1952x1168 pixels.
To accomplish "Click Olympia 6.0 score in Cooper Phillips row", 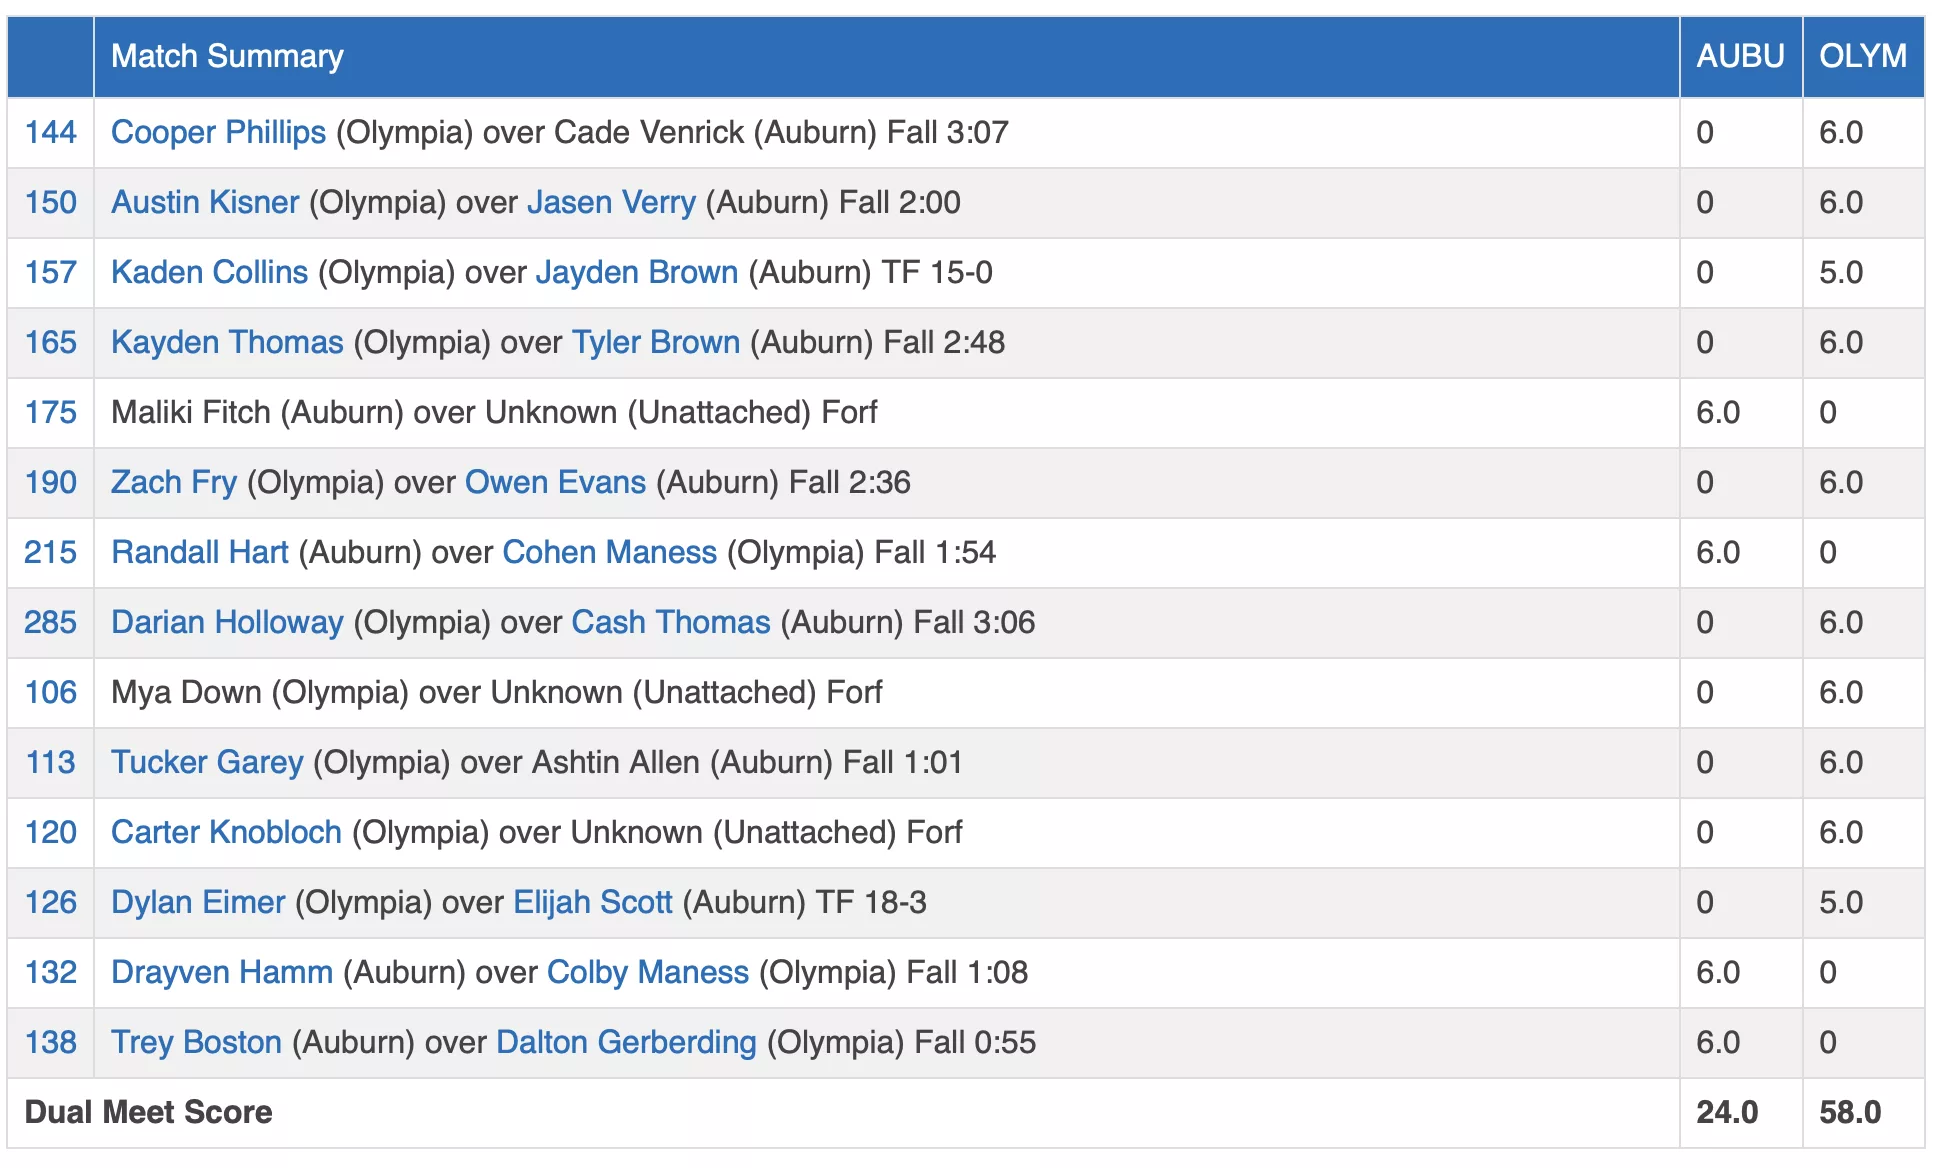I will coord(1841,132).
